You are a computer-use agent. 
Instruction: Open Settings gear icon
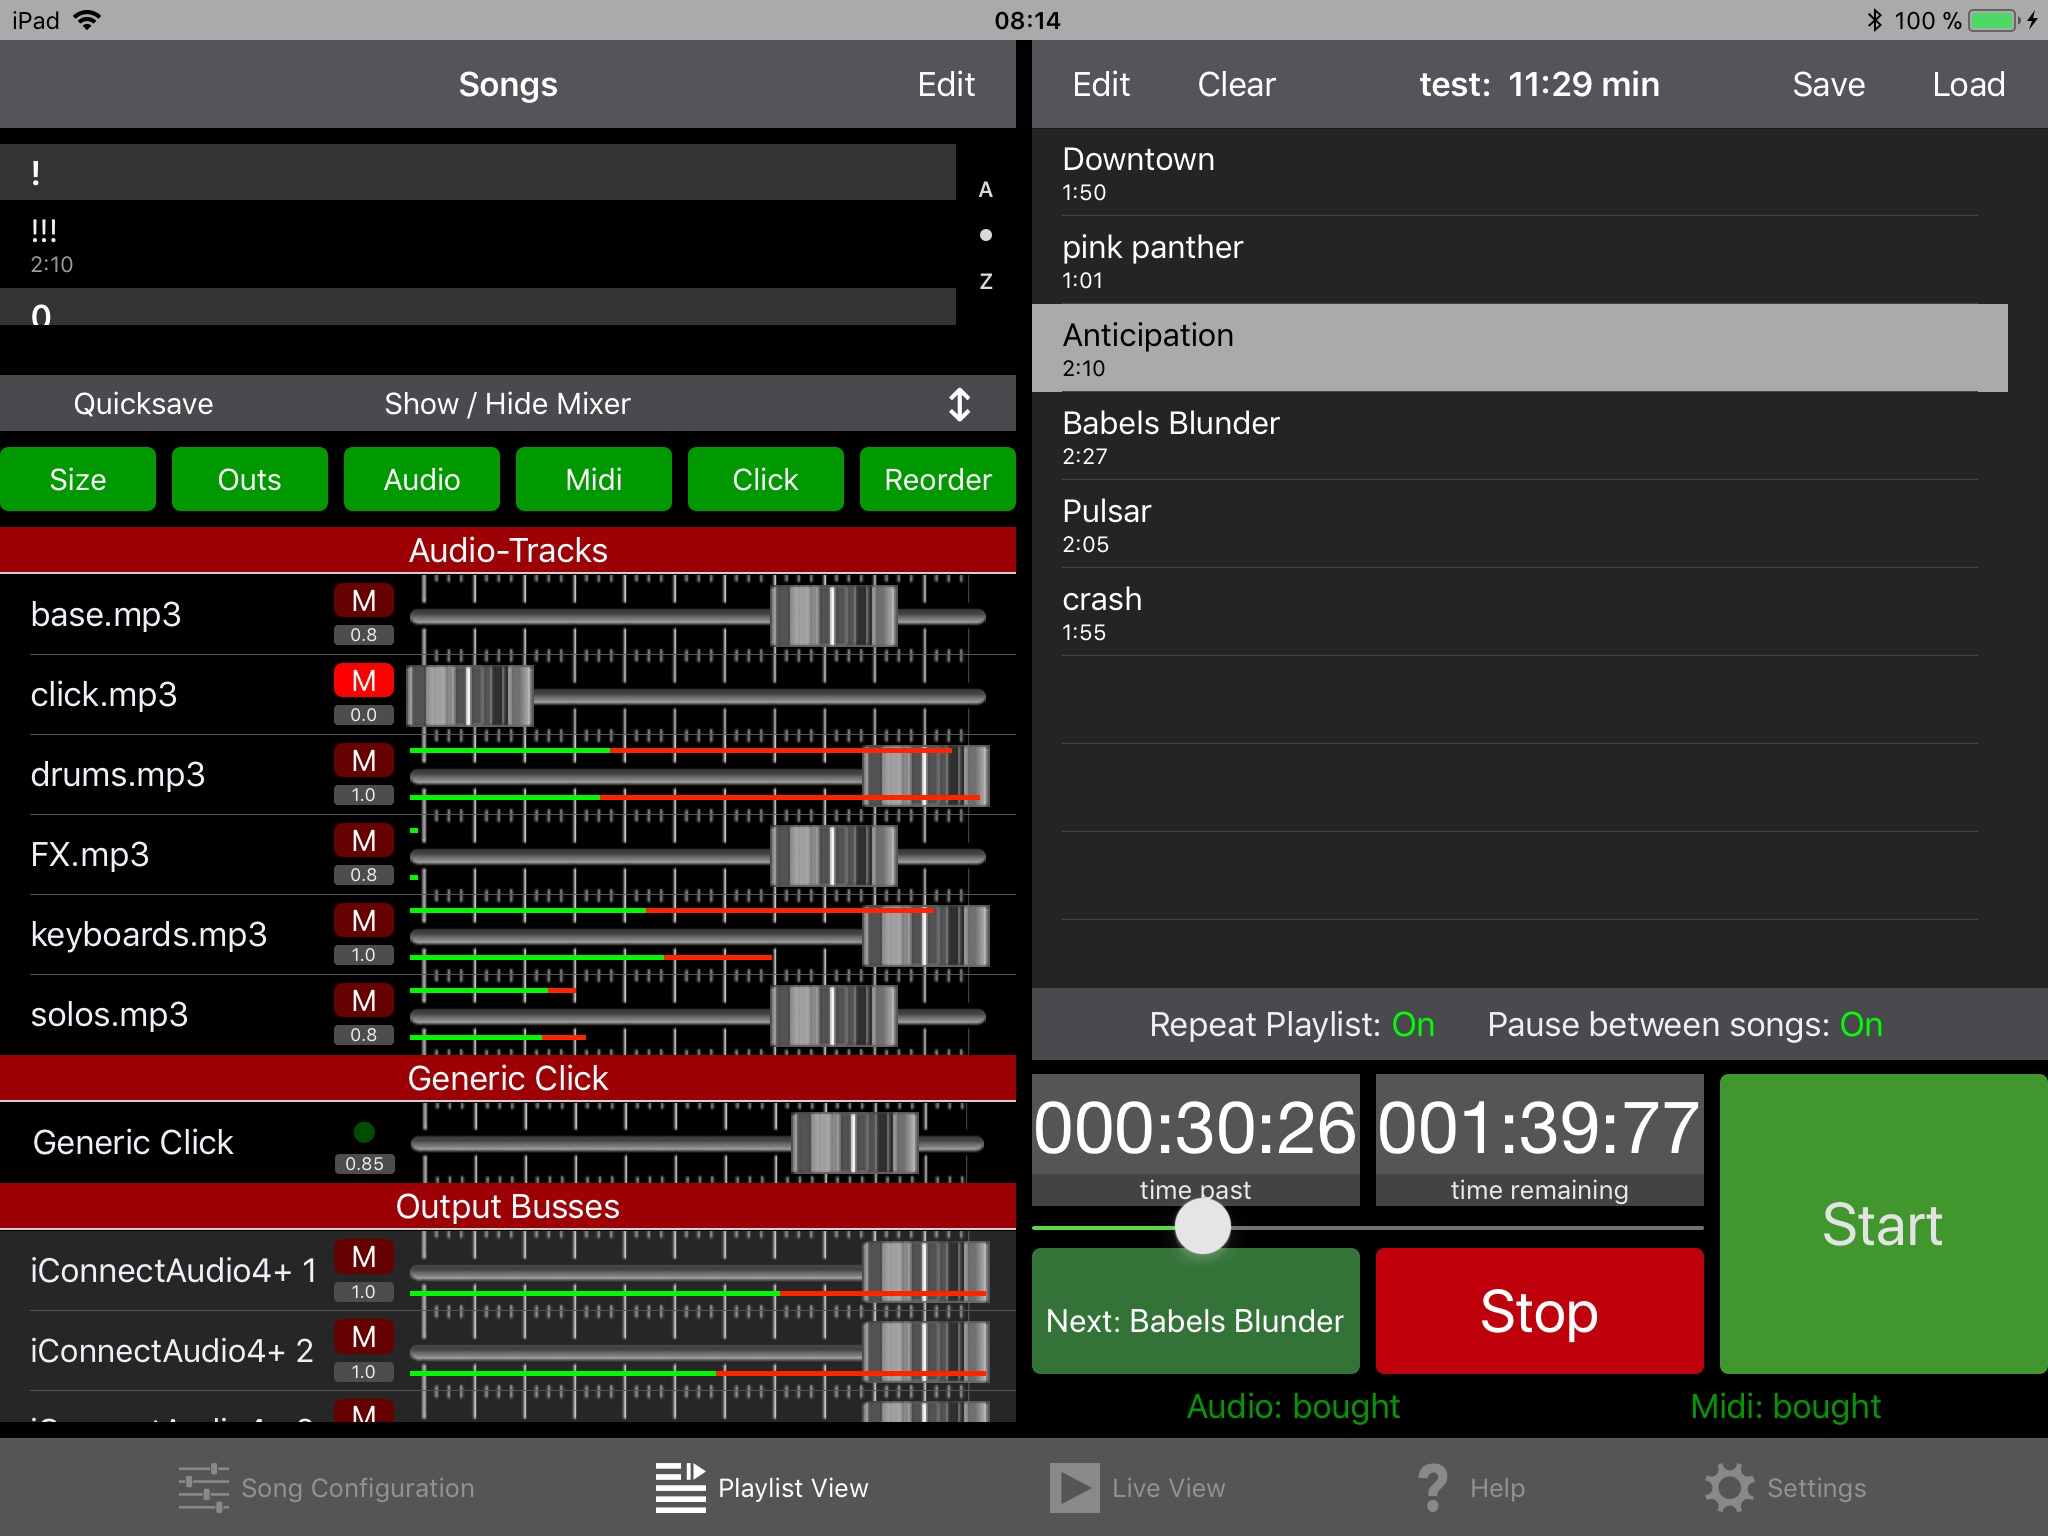point(1729,1488)
